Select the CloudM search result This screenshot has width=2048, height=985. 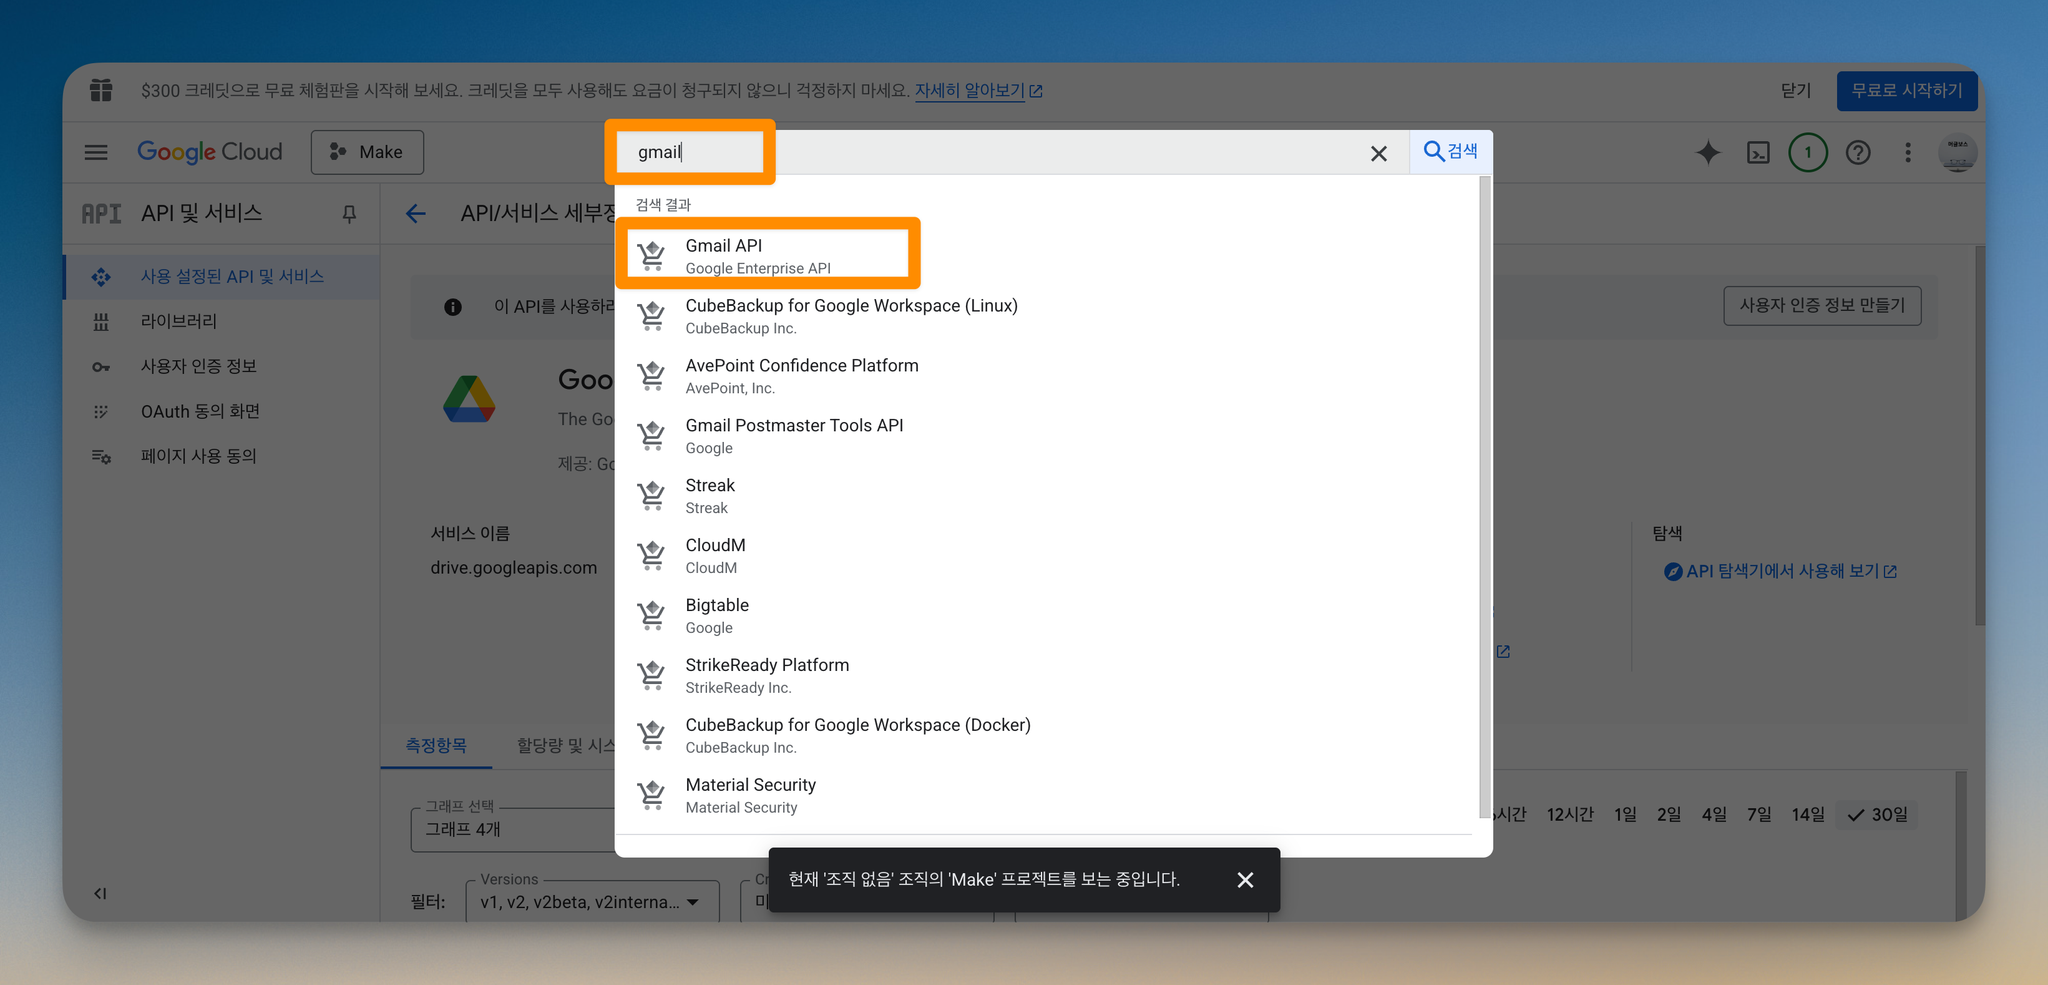[x=1046, y=556]
